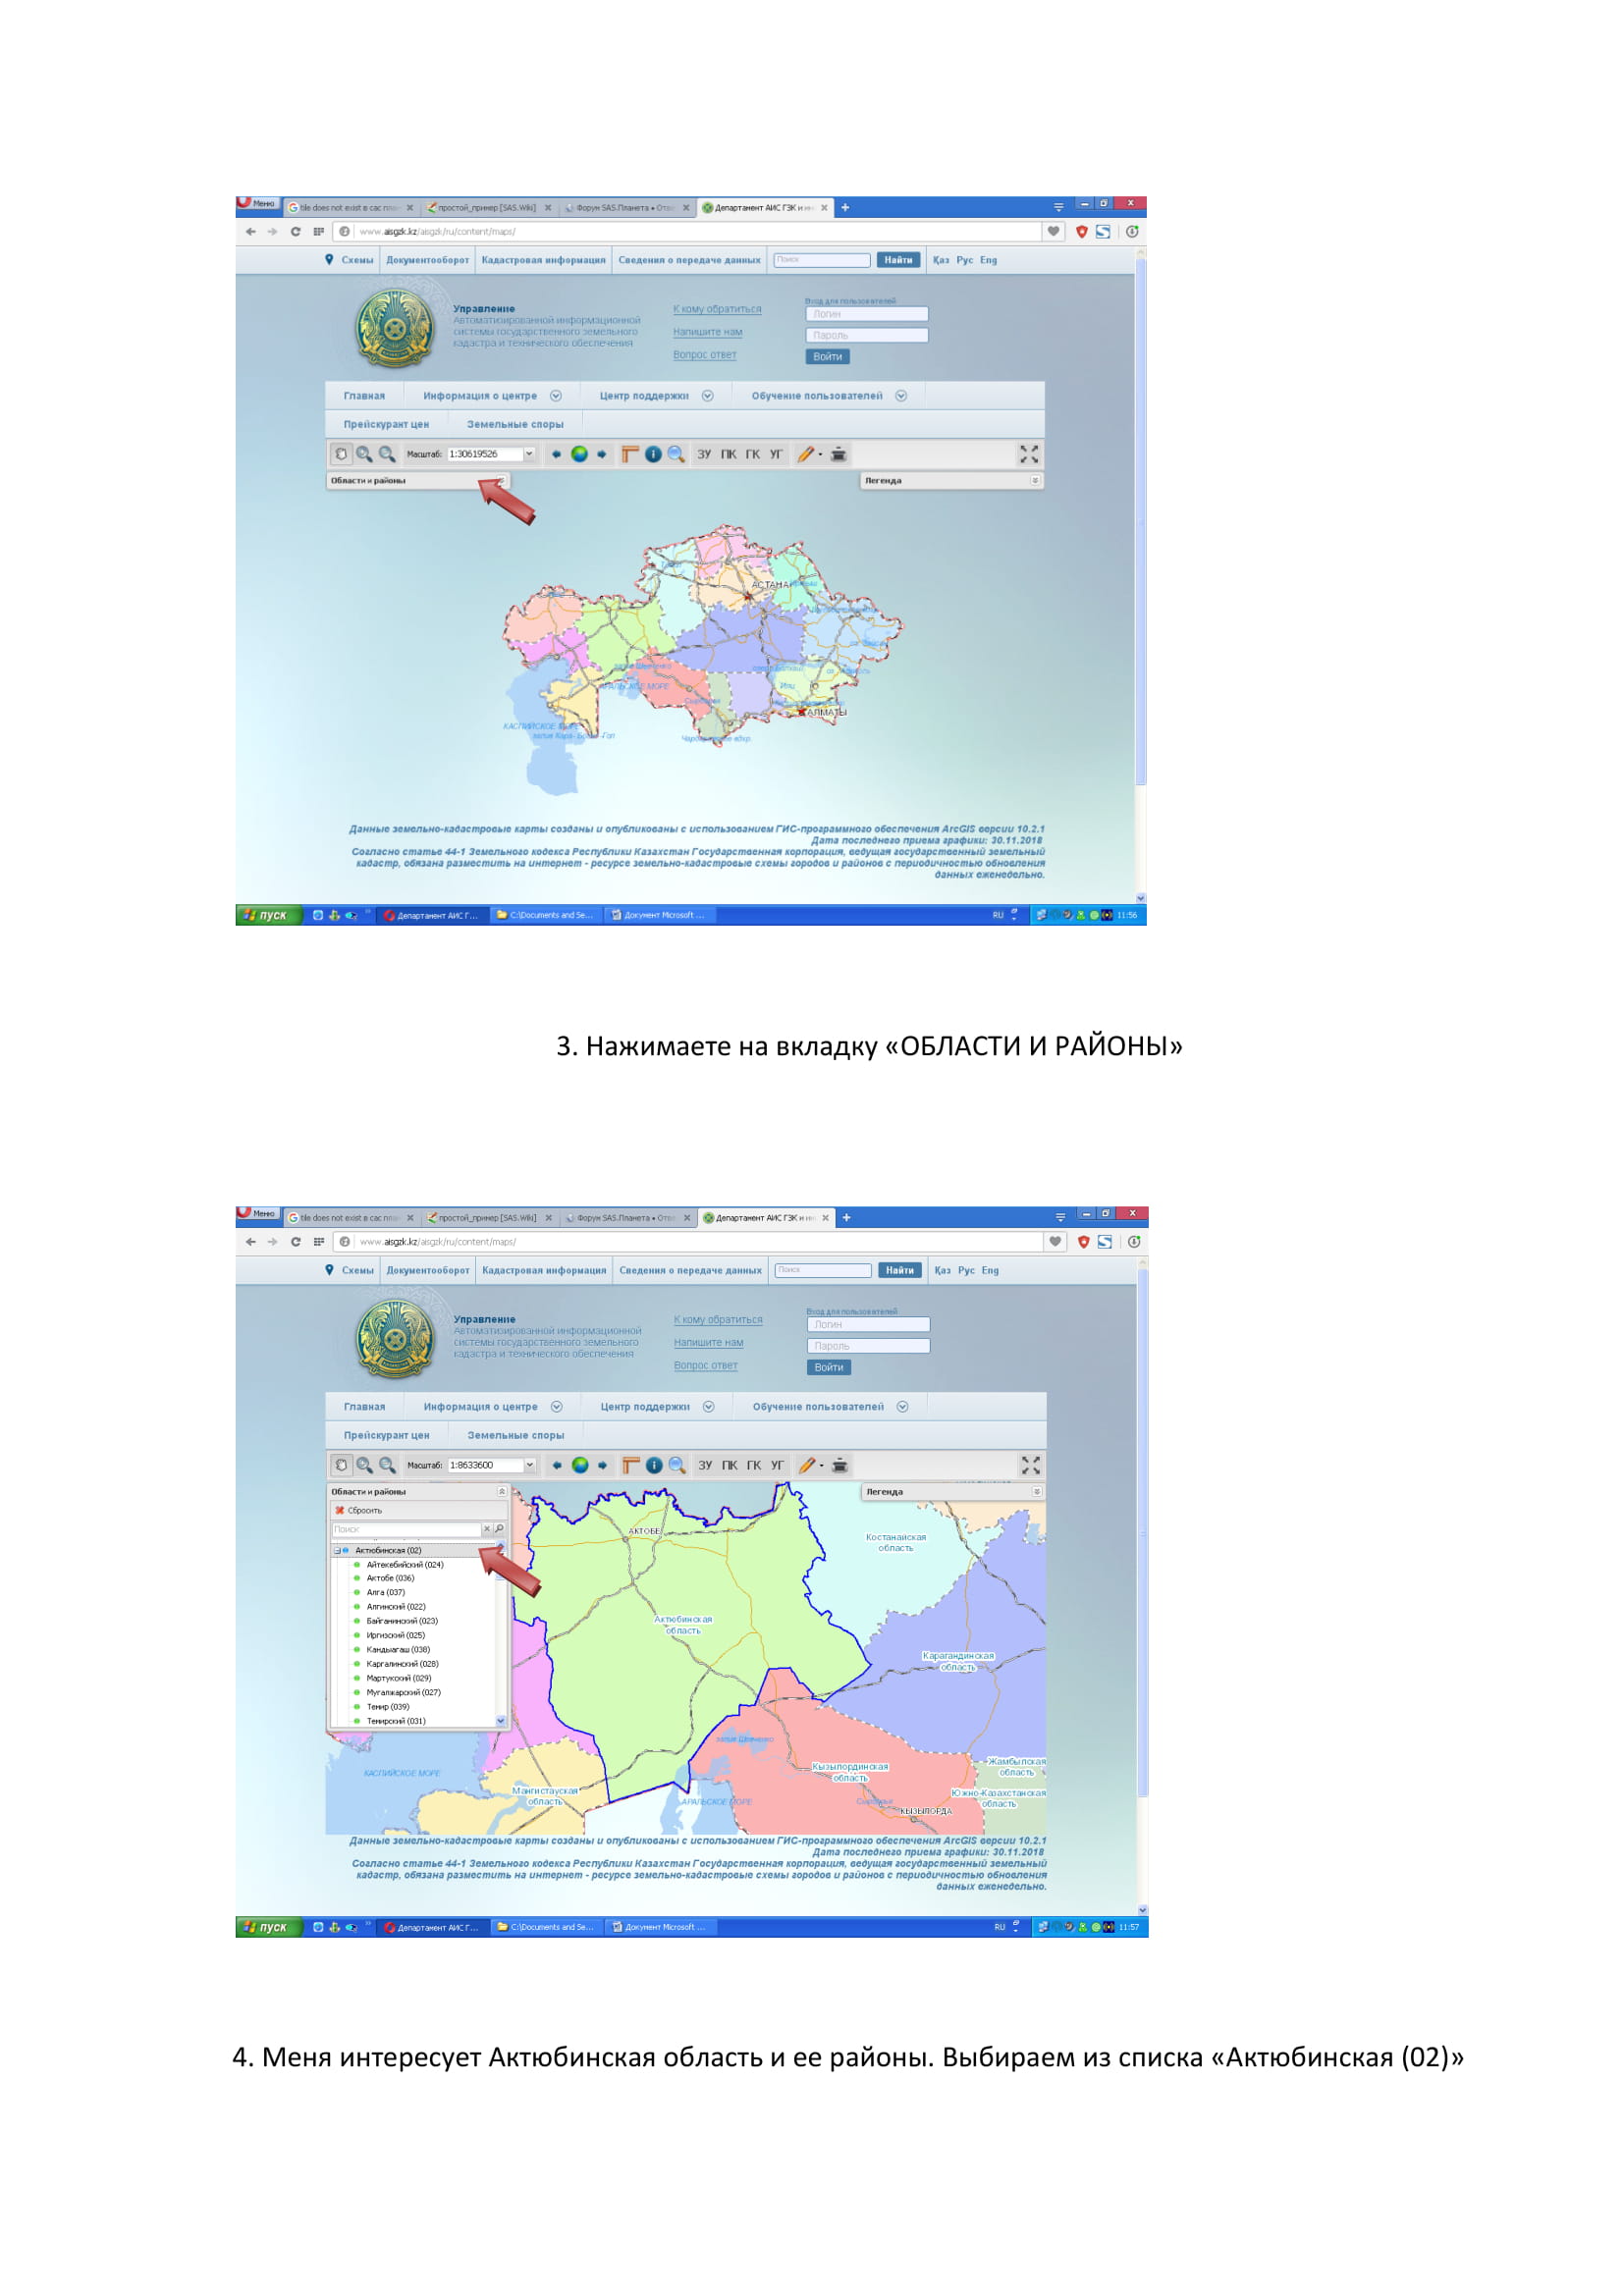The width and height of the screenshot is (1623, 2296).
Task: Toggle the УГ layer button in the lower map toolbar
Action: [x=777, y=1465]
